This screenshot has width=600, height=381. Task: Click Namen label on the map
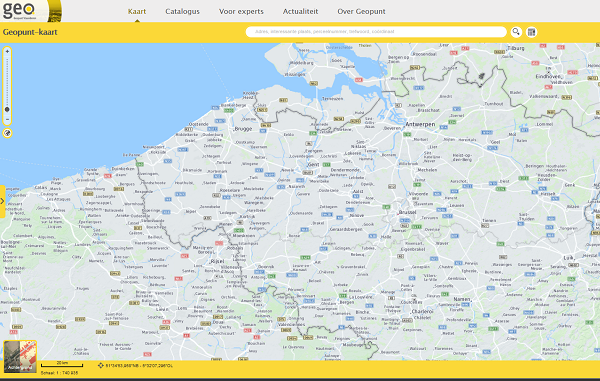click(462, 299)
